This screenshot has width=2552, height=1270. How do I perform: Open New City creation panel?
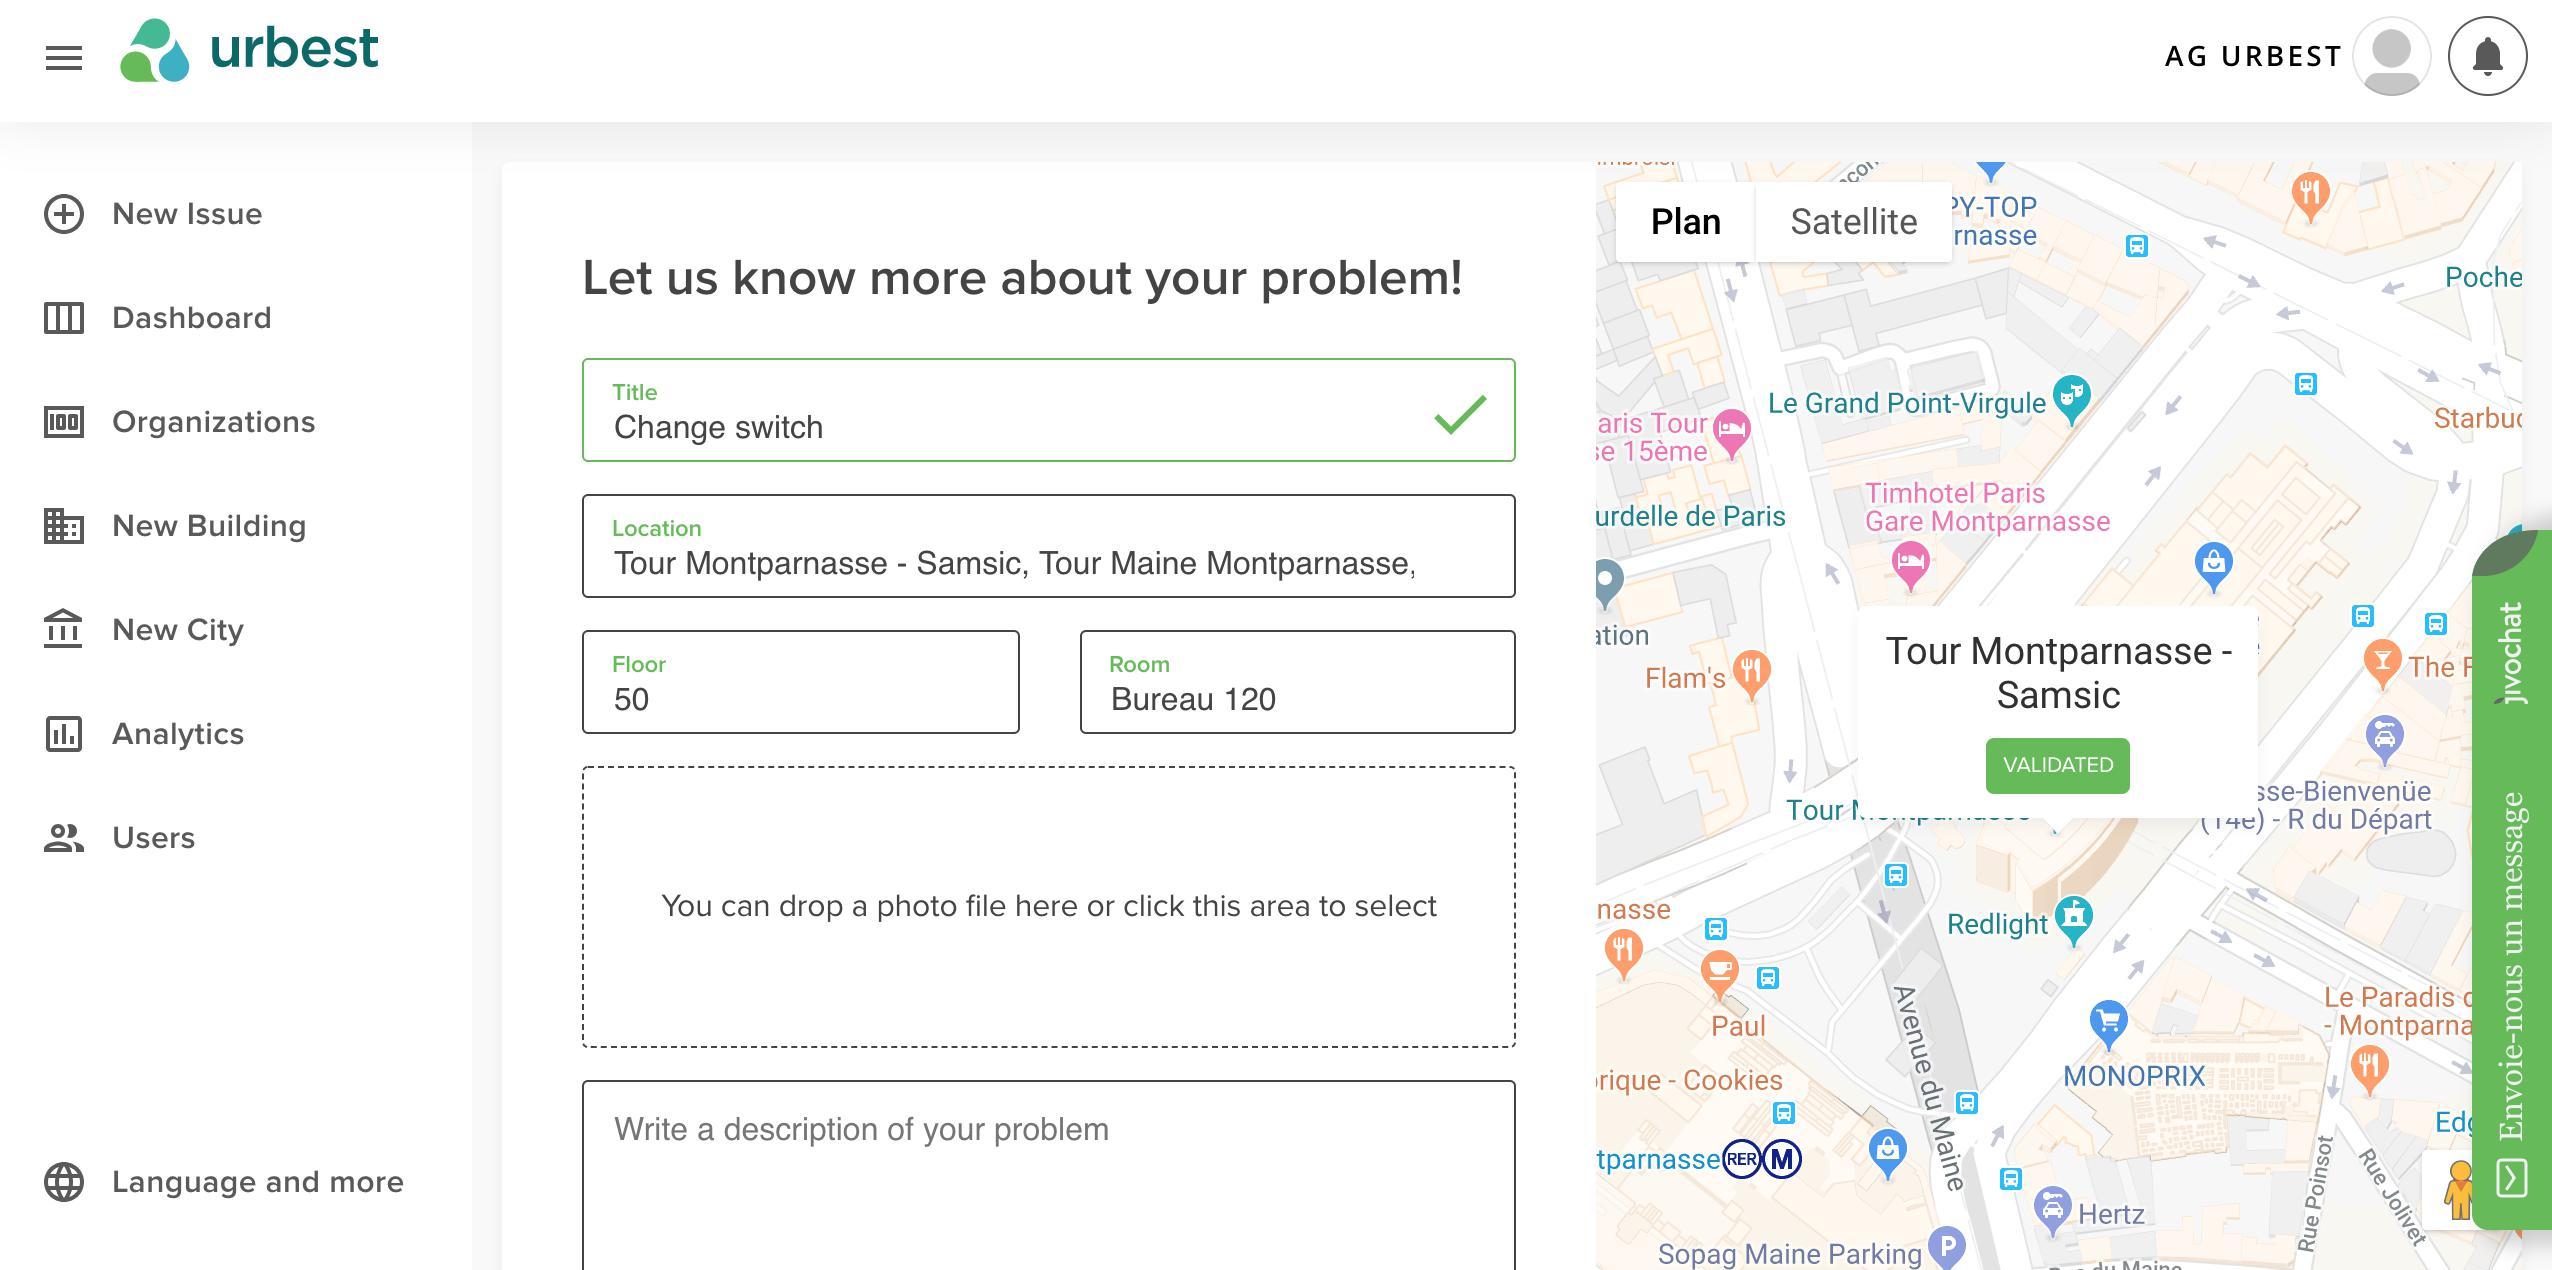click(177, 630)
